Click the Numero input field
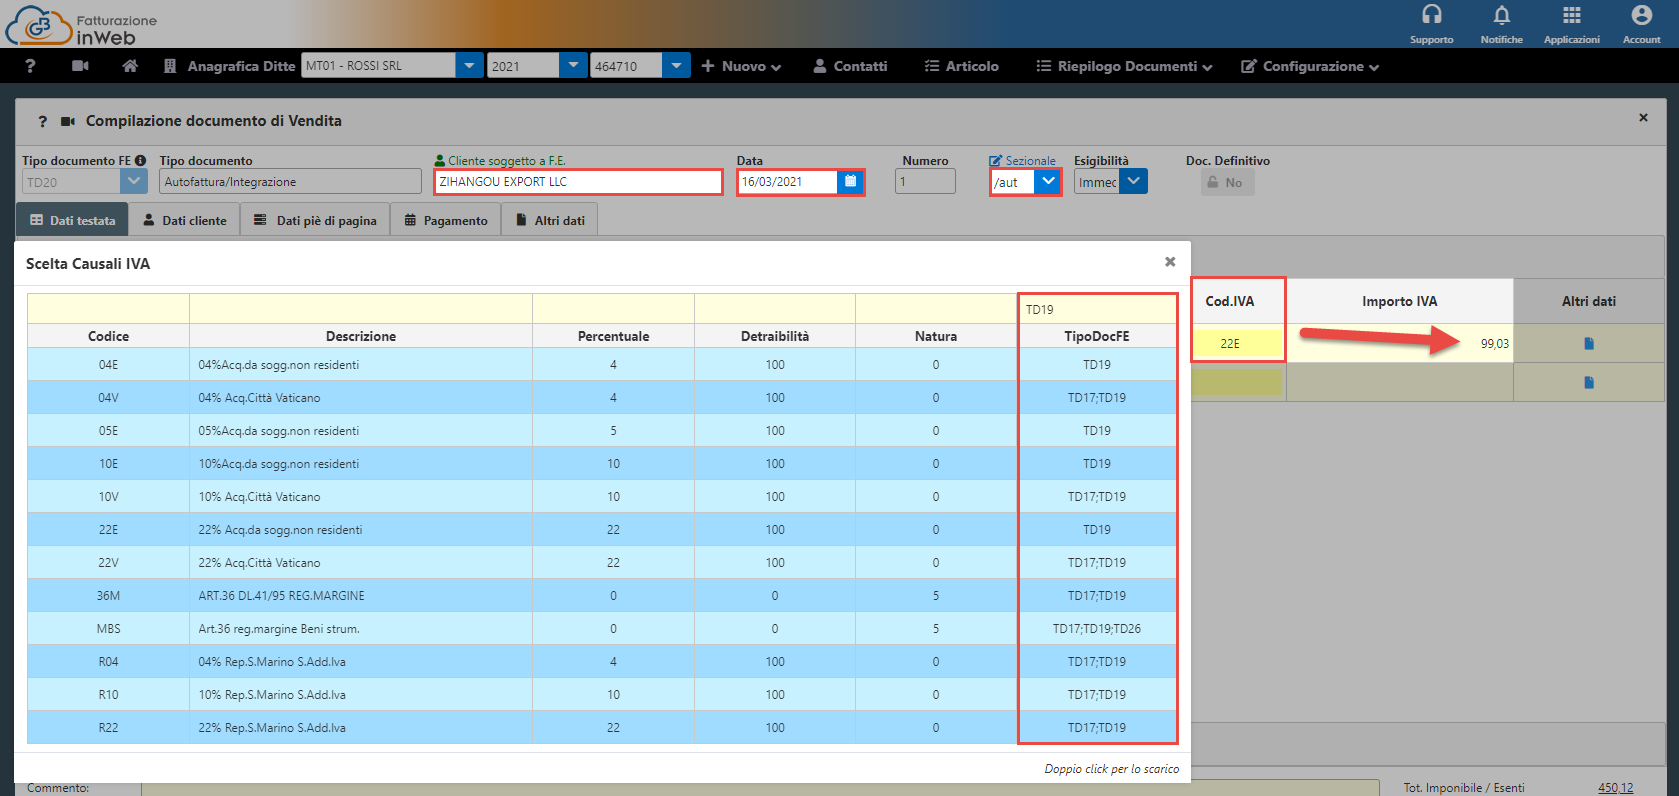Image resolution: width=1679 pixels, height=796 pixels. [x=925, y=182]
